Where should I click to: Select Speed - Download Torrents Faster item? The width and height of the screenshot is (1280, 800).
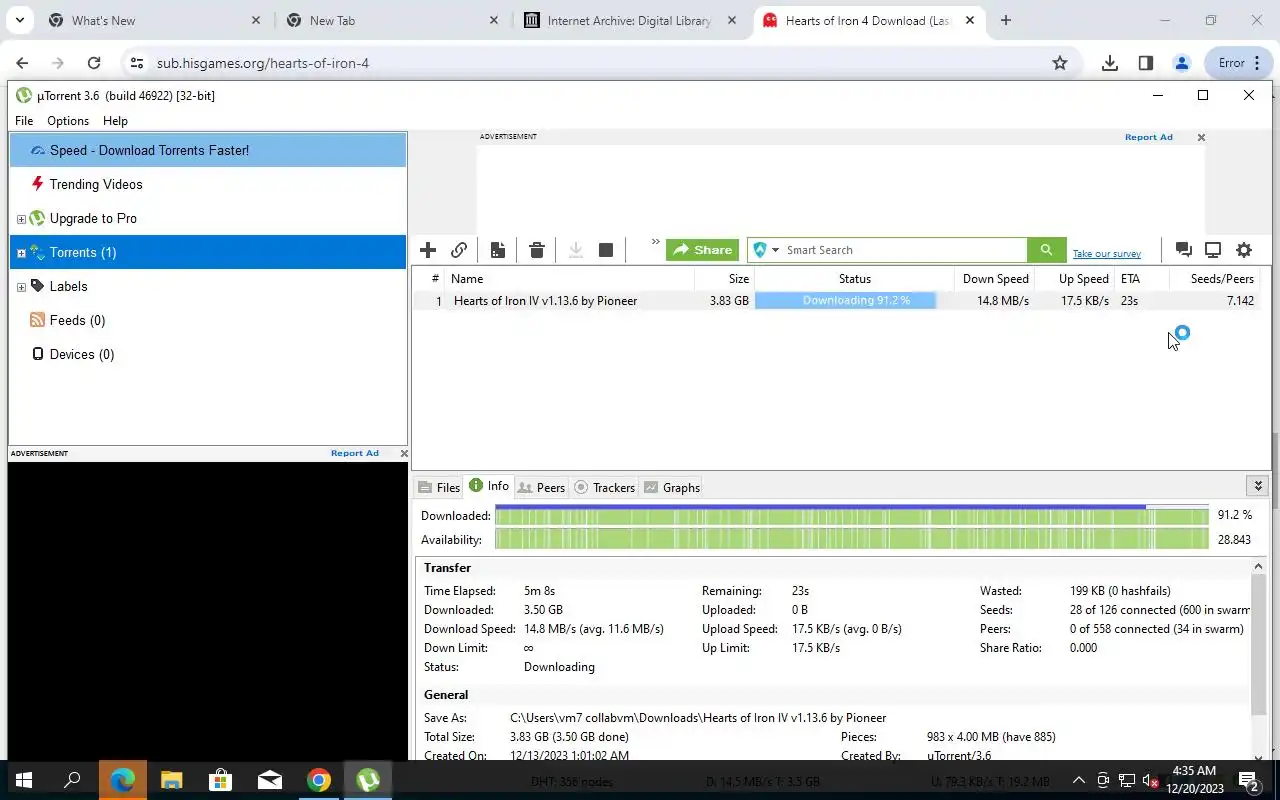click(x=208, y=150)
